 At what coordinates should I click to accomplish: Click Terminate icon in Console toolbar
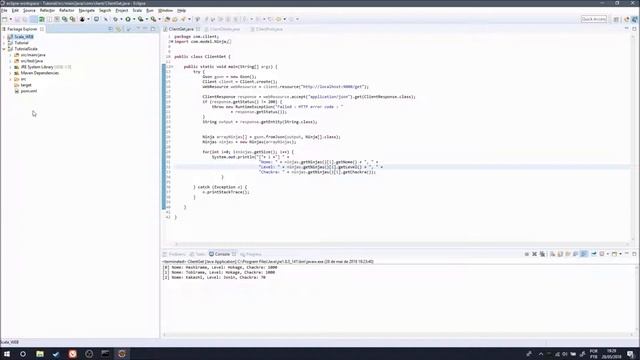(527, 254)
